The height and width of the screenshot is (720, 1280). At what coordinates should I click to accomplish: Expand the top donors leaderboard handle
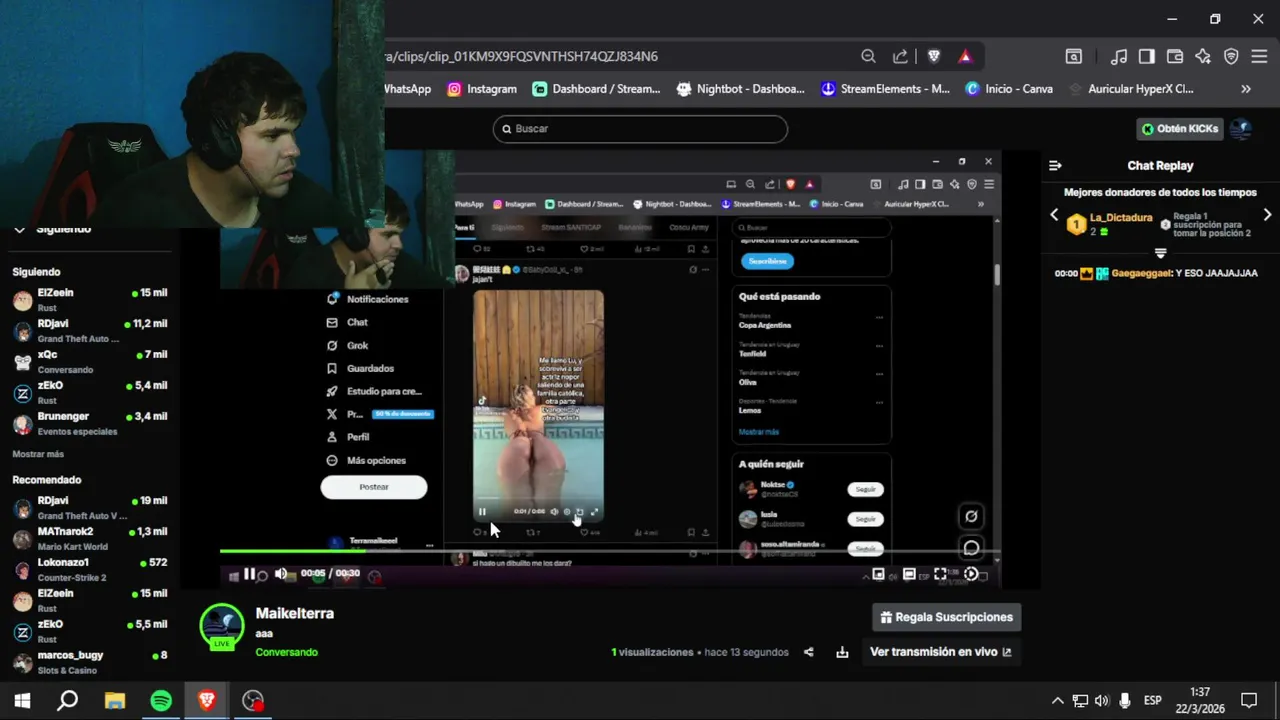[1160, 253]
